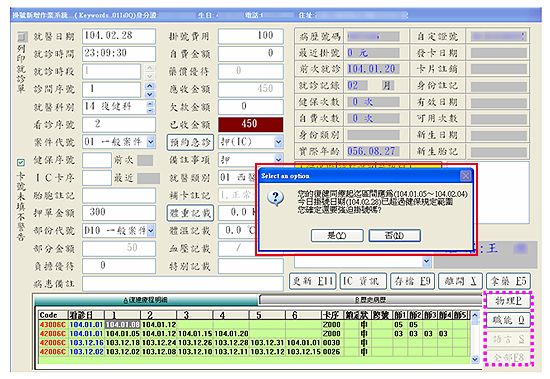Click 是(Y) to force registration

coord(337,235)
